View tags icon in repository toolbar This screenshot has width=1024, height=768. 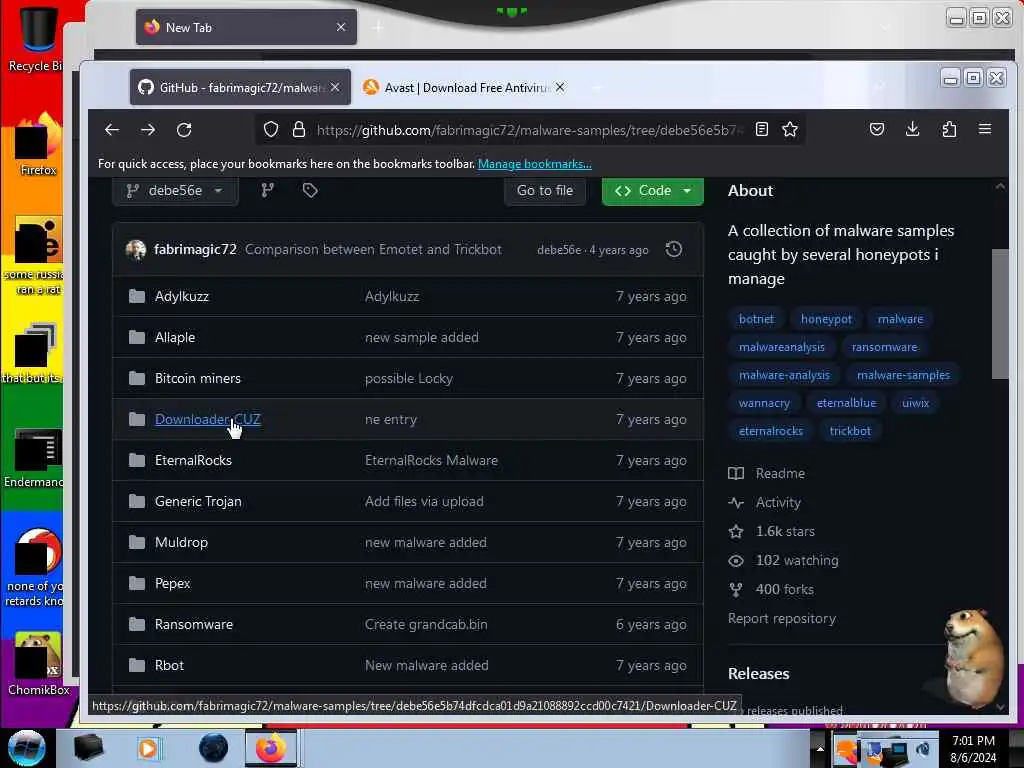click(x=310, y=190)
